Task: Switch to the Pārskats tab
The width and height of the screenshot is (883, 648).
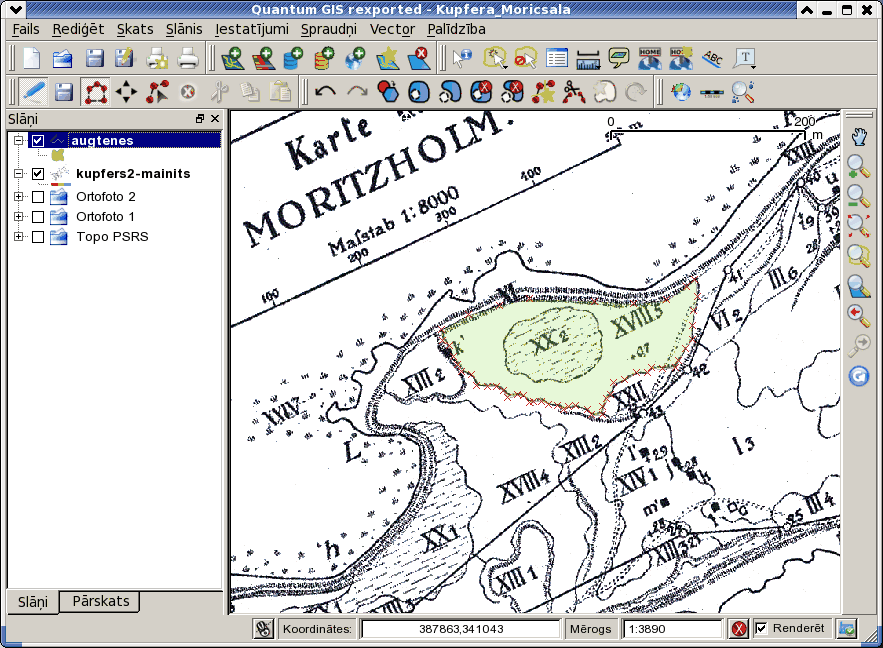Action: [101, 601]
